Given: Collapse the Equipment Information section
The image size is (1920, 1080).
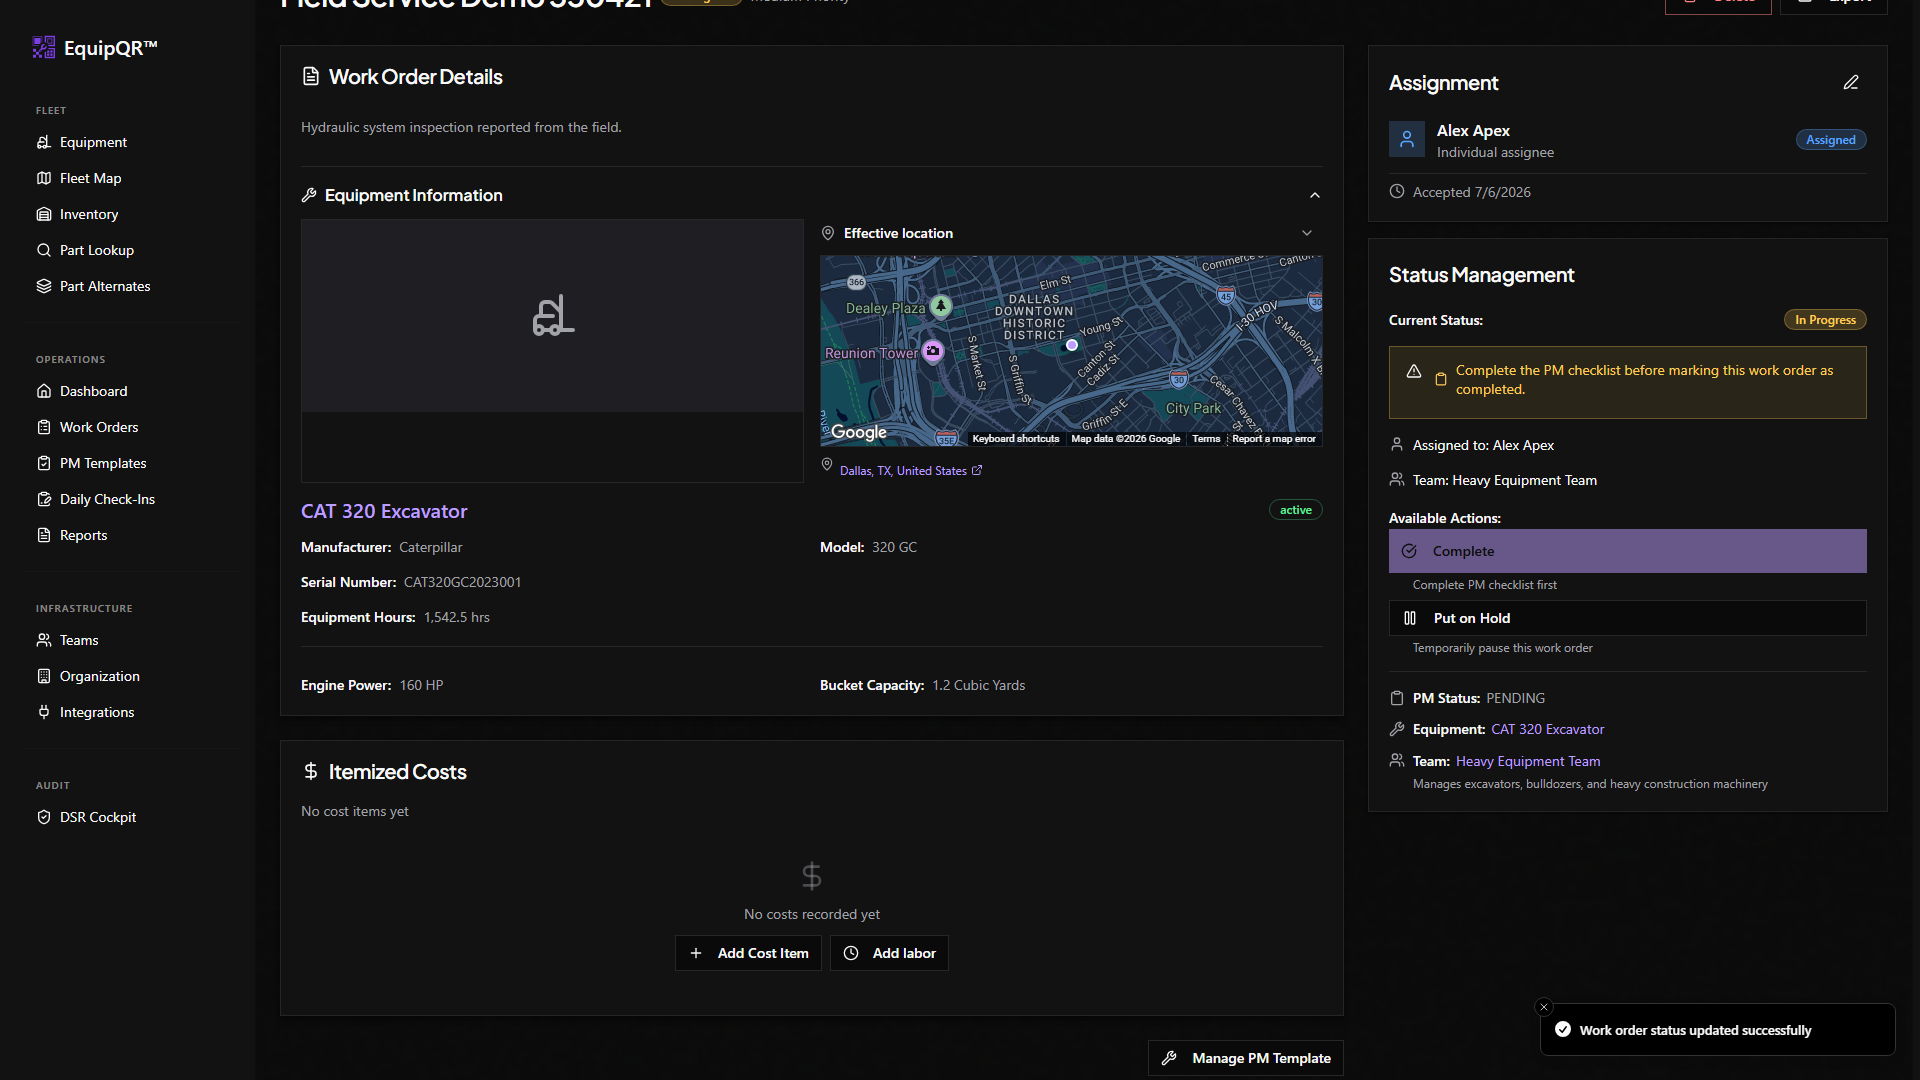Looking at the screenshot, I should tap(1315, 195).
